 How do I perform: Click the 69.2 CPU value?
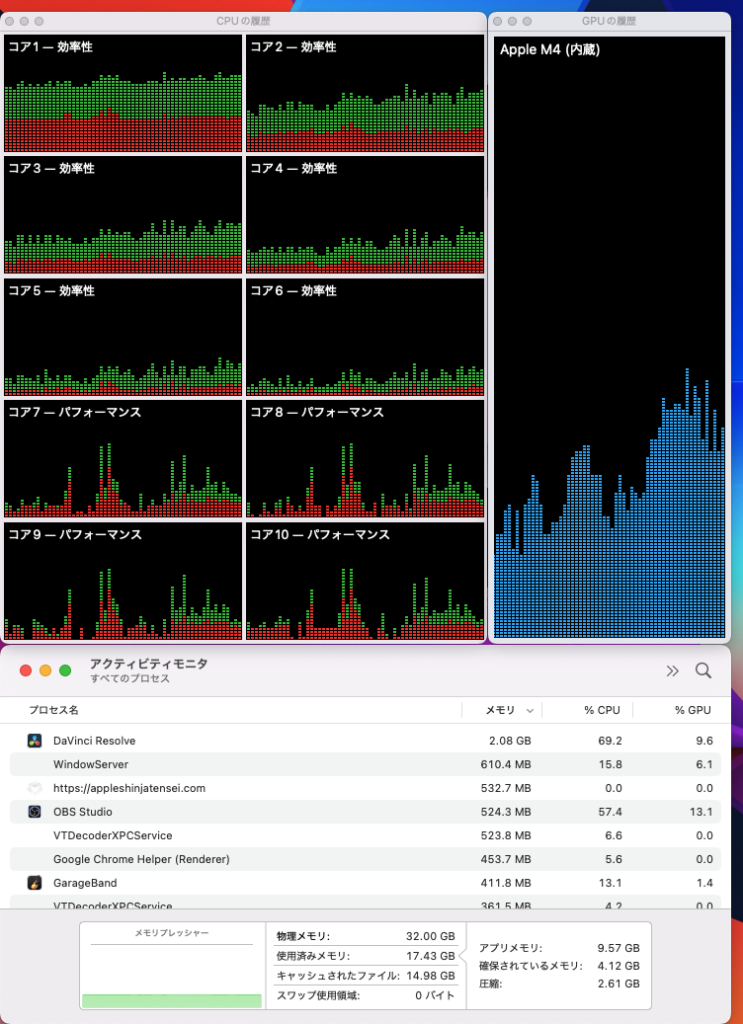click(610, 741)
